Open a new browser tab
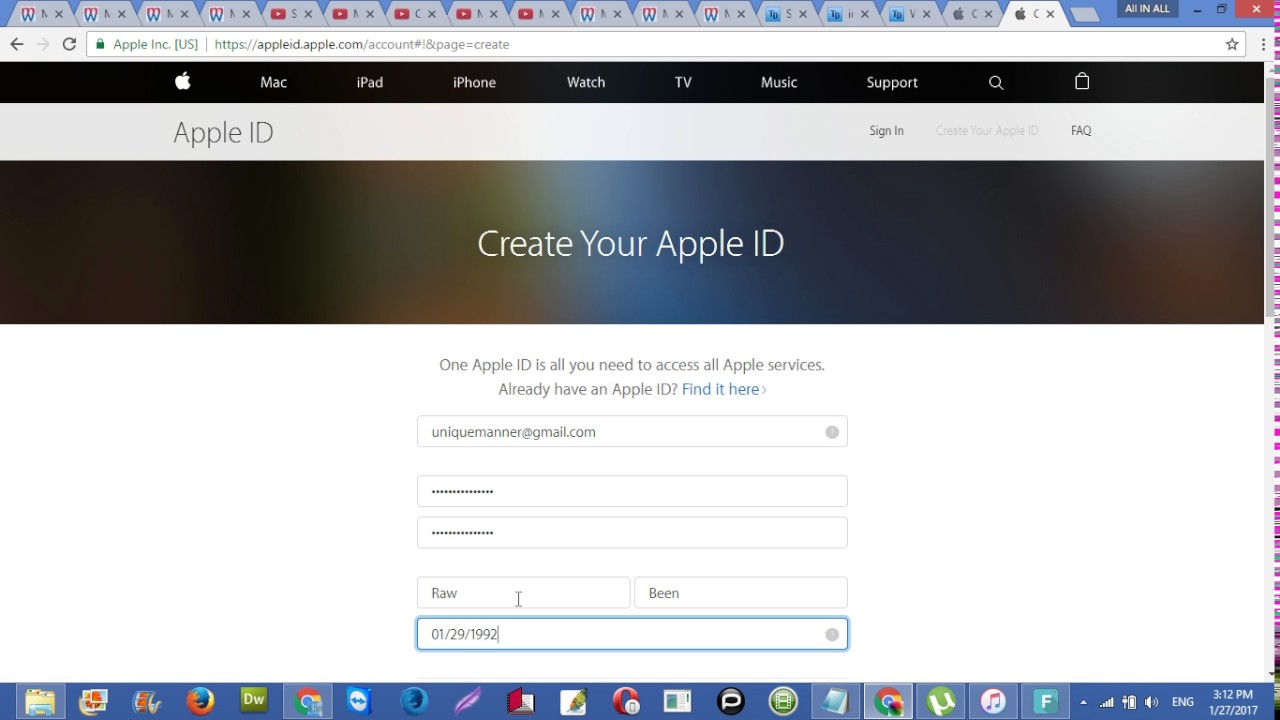 click(x=1084, y=14)
